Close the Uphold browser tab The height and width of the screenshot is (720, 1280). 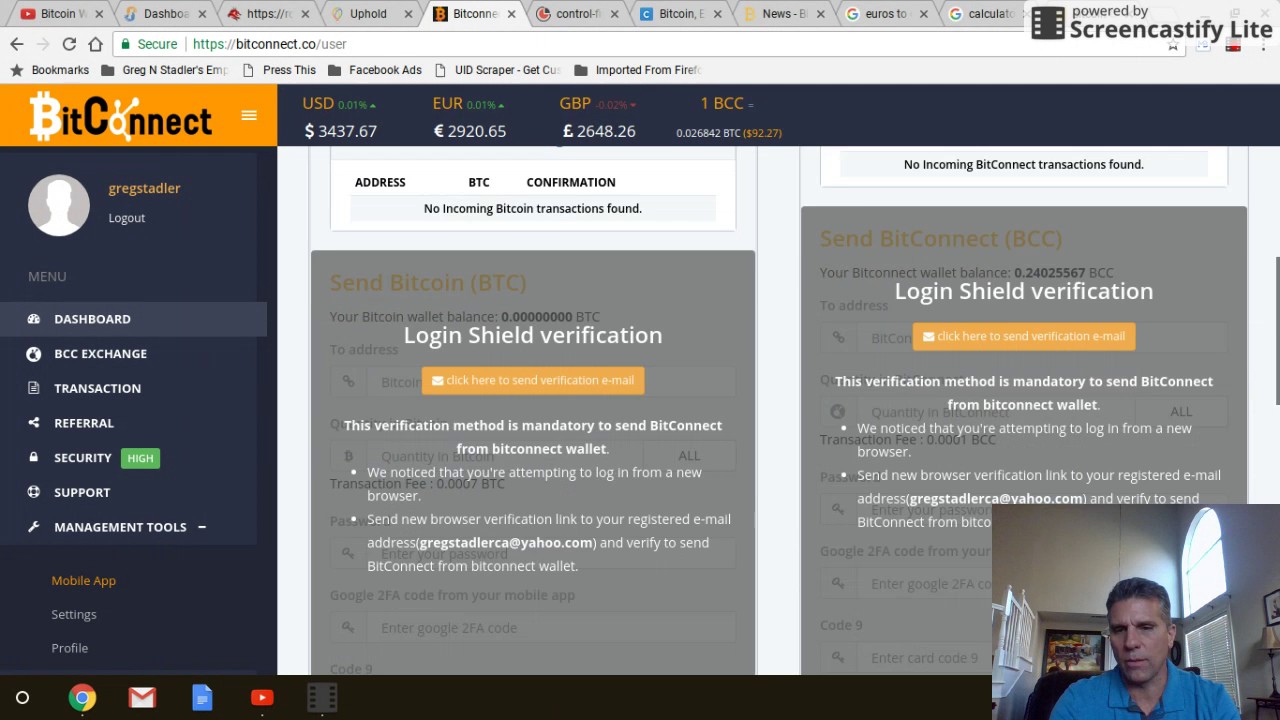click(408, 14)
